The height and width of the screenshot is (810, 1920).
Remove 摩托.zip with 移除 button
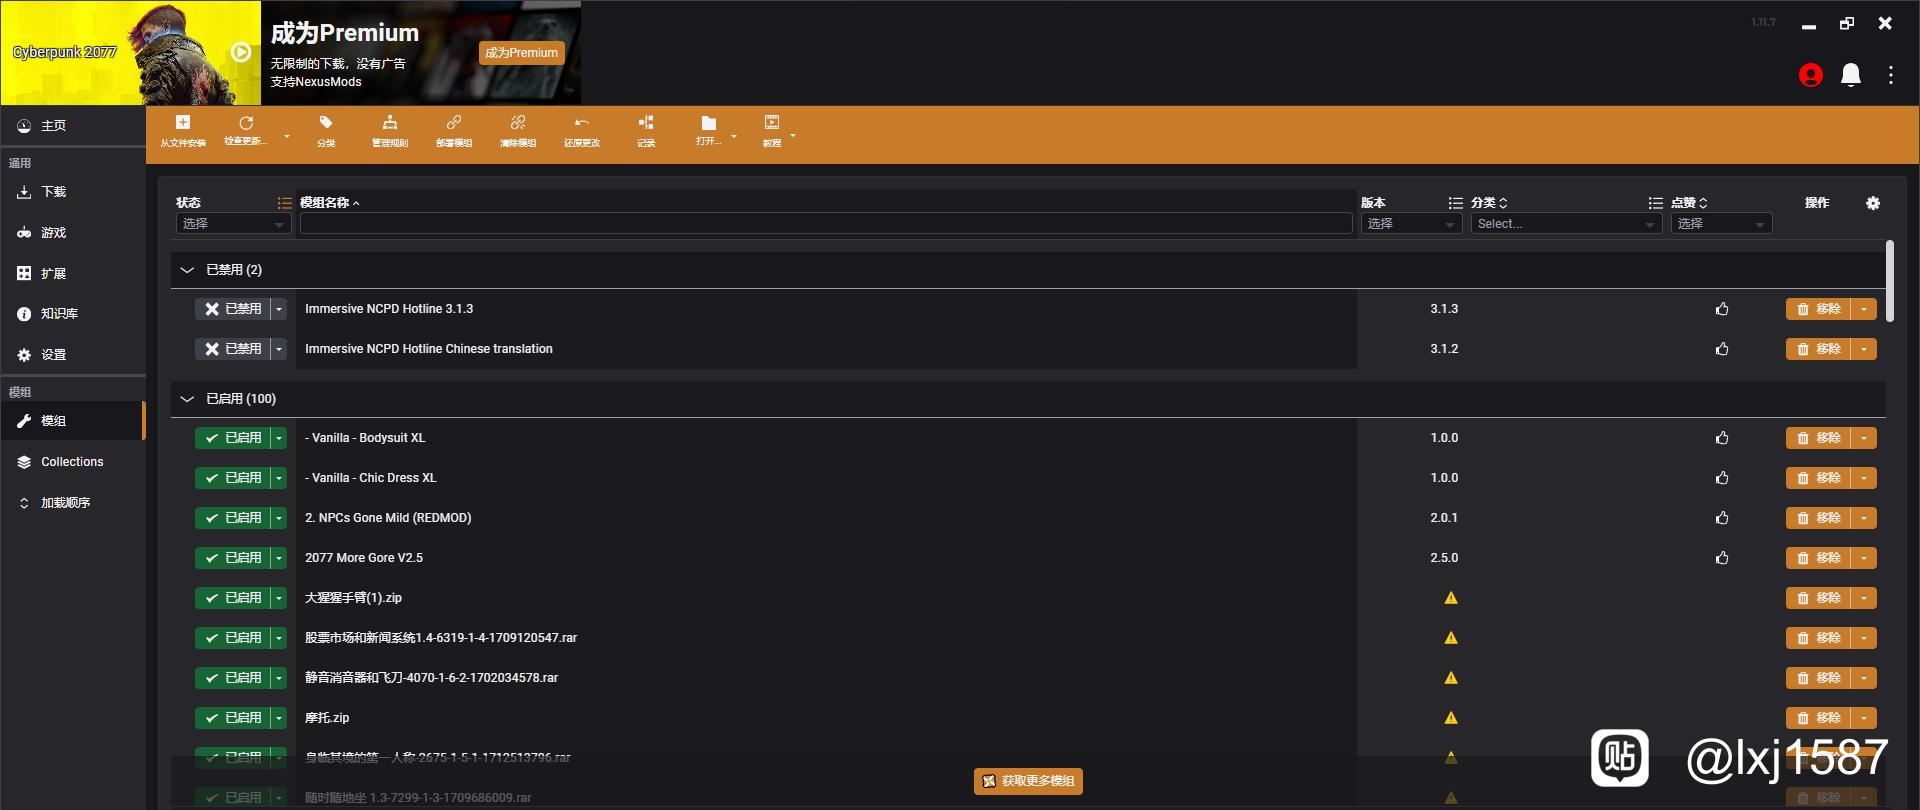[x=1819, y=718]
